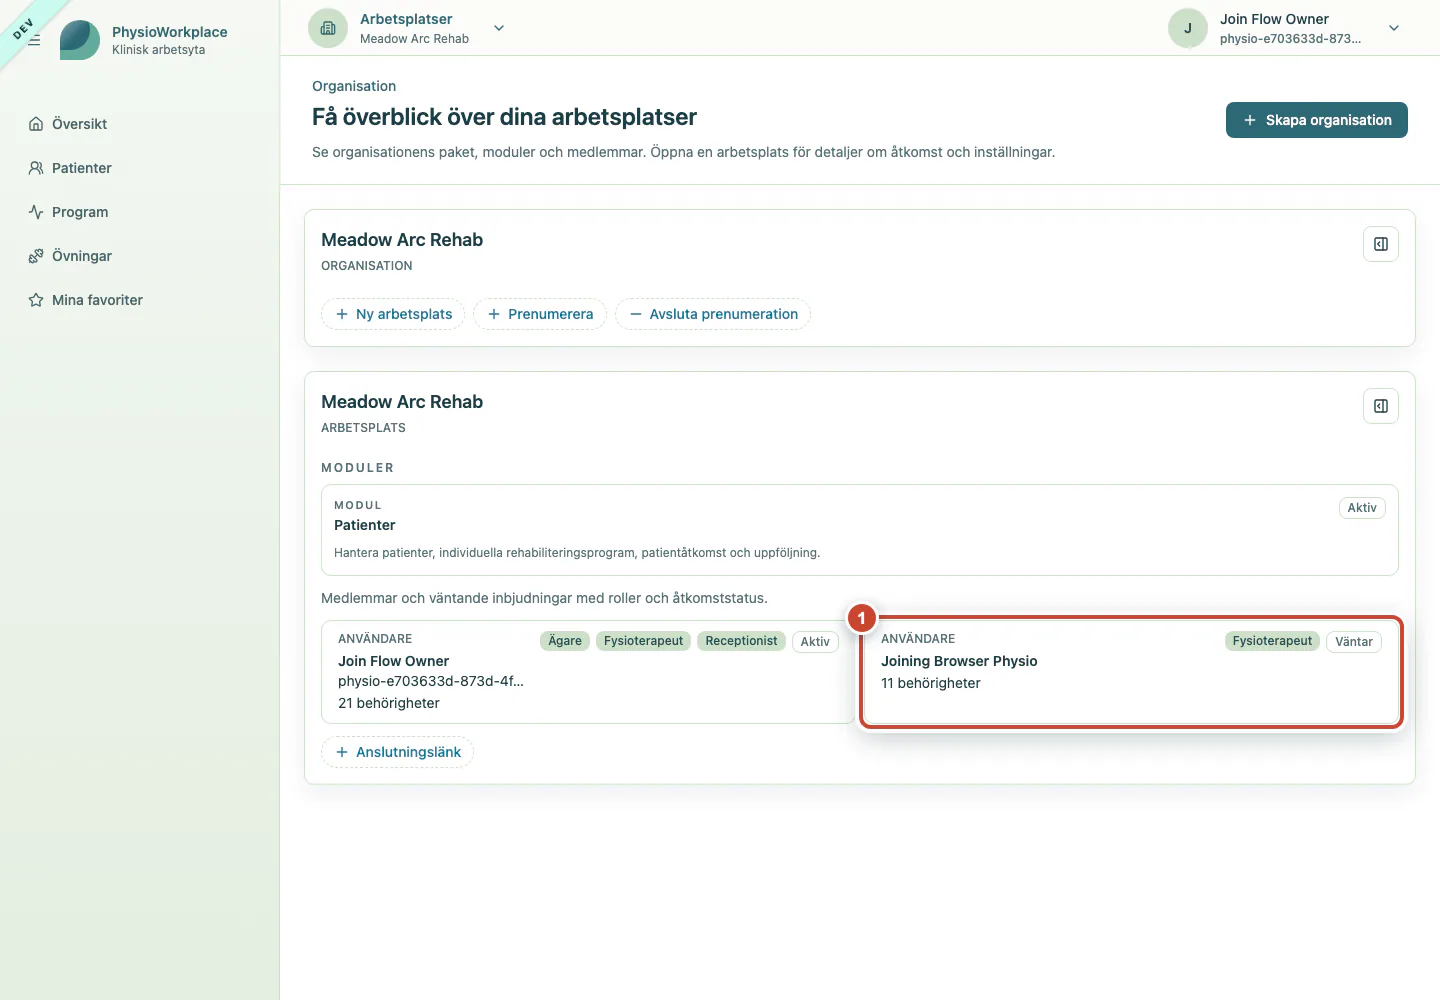Expand the Arbetsplatser workspace dropdown chevron
The image size is (1440, 1000).
(499, 28)
